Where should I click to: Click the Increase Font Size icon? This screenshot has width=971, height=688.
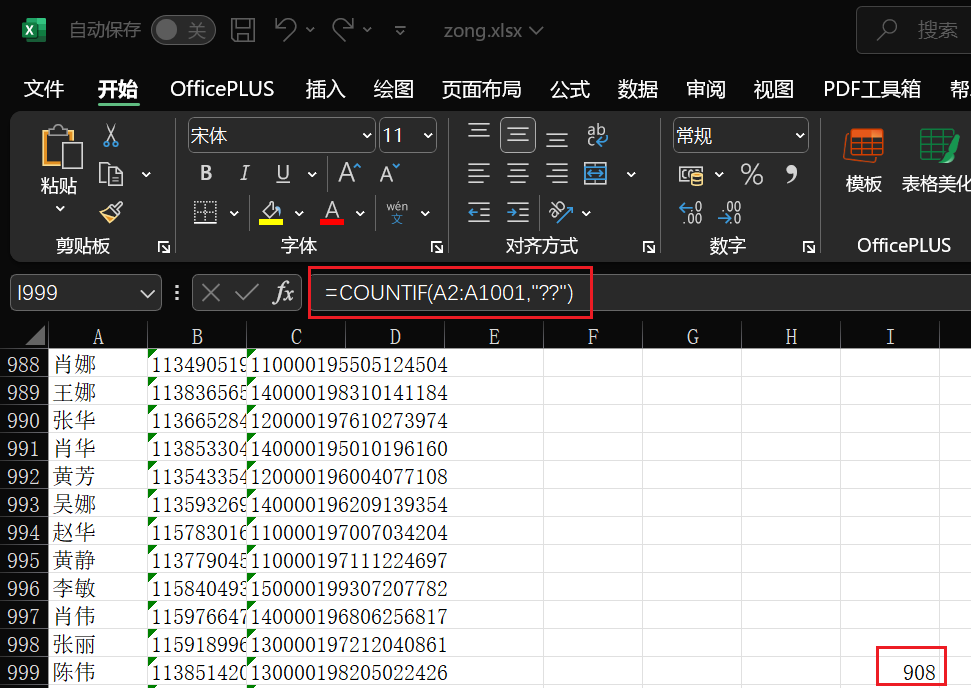tap(348, 174)
